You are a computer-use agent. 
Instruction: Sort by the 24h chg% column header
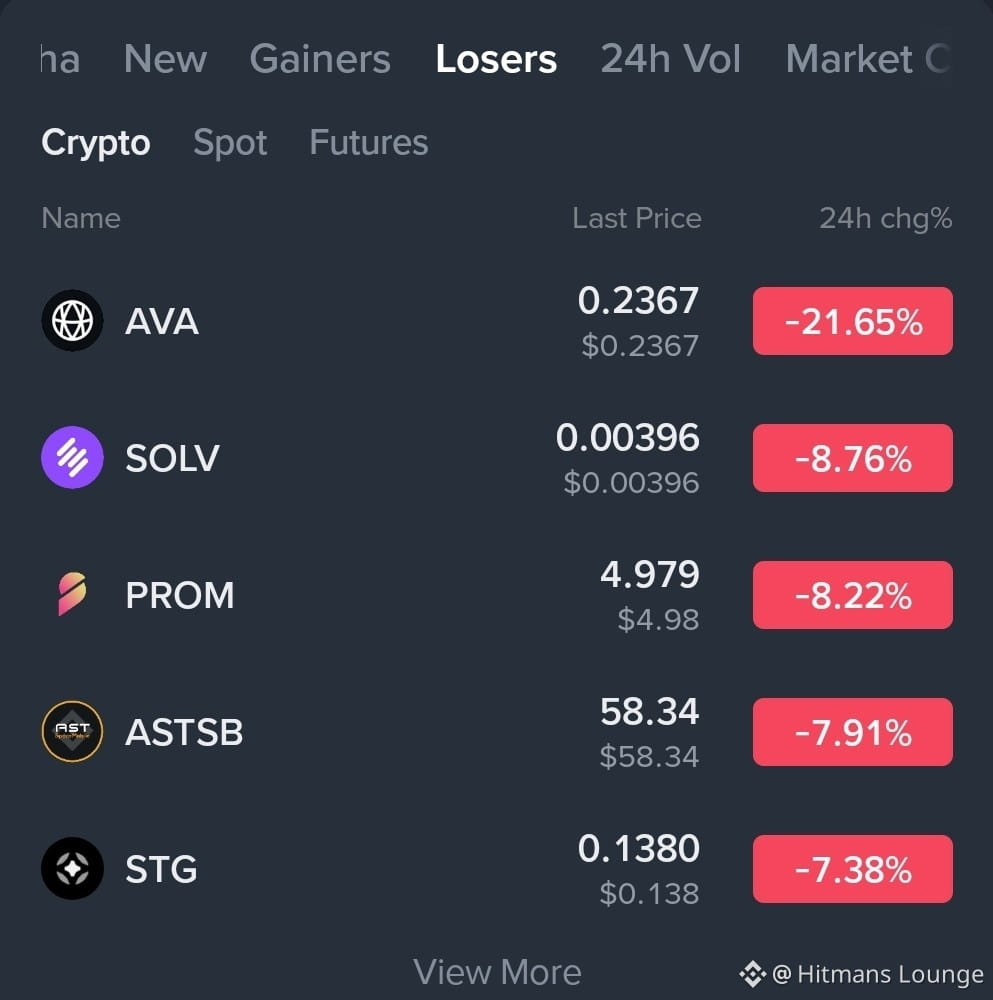point(885,218)
